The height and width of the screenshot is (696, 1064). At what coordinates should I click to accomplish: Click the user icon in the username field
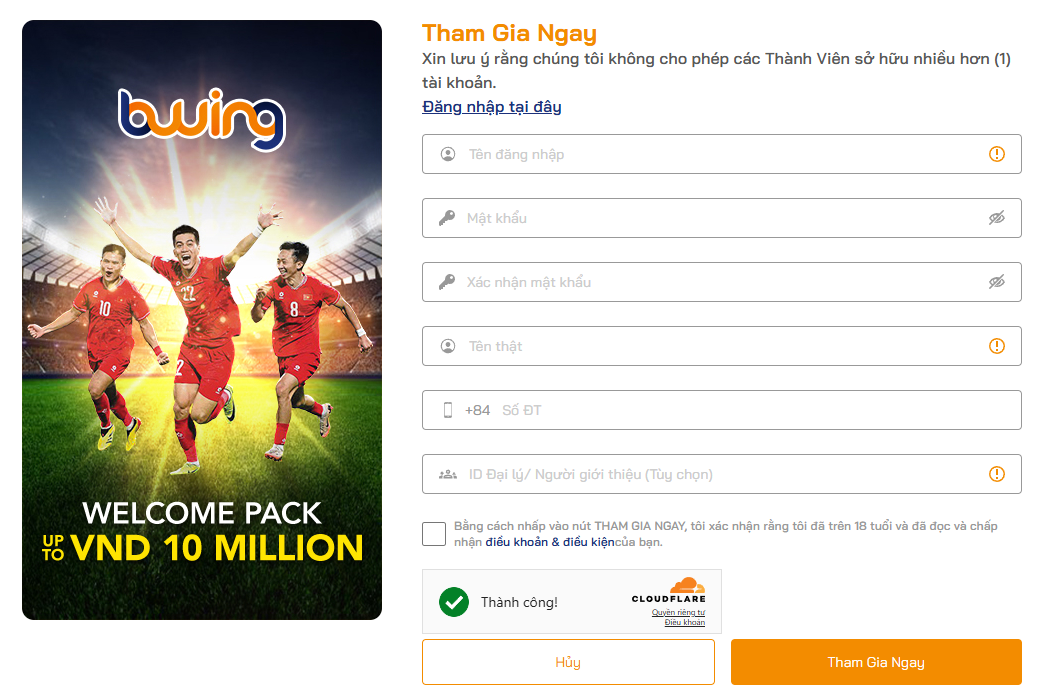tap(448, 154)
